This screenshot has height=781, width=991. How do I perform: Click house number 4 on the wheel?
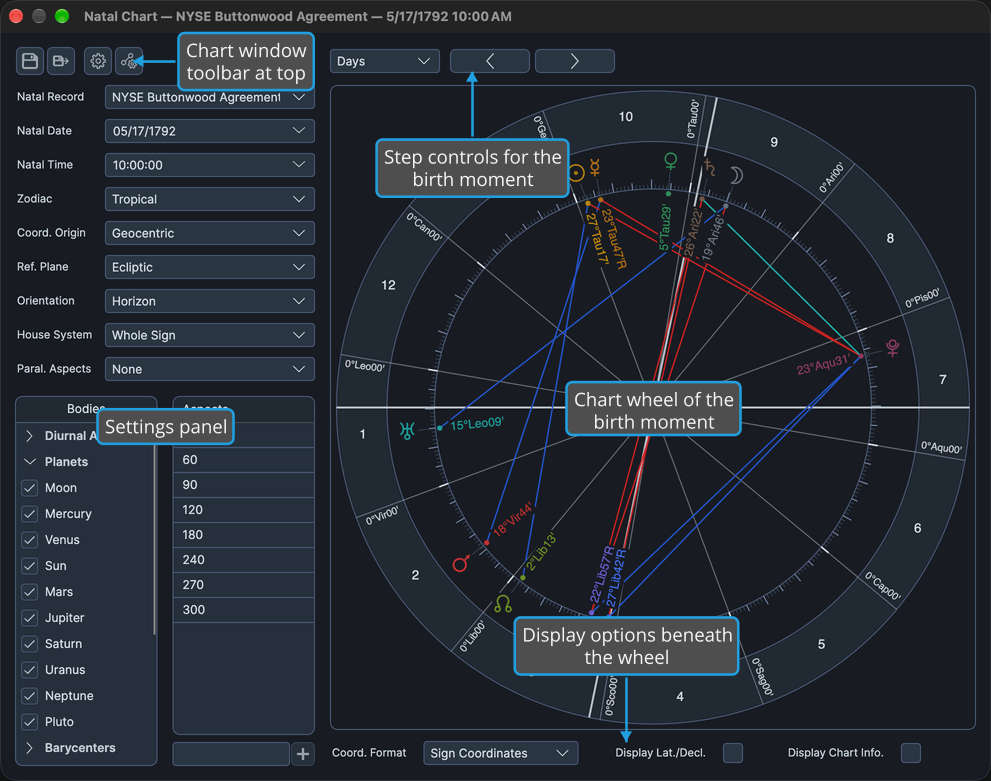pyautogui.click(x=680, y=696)
